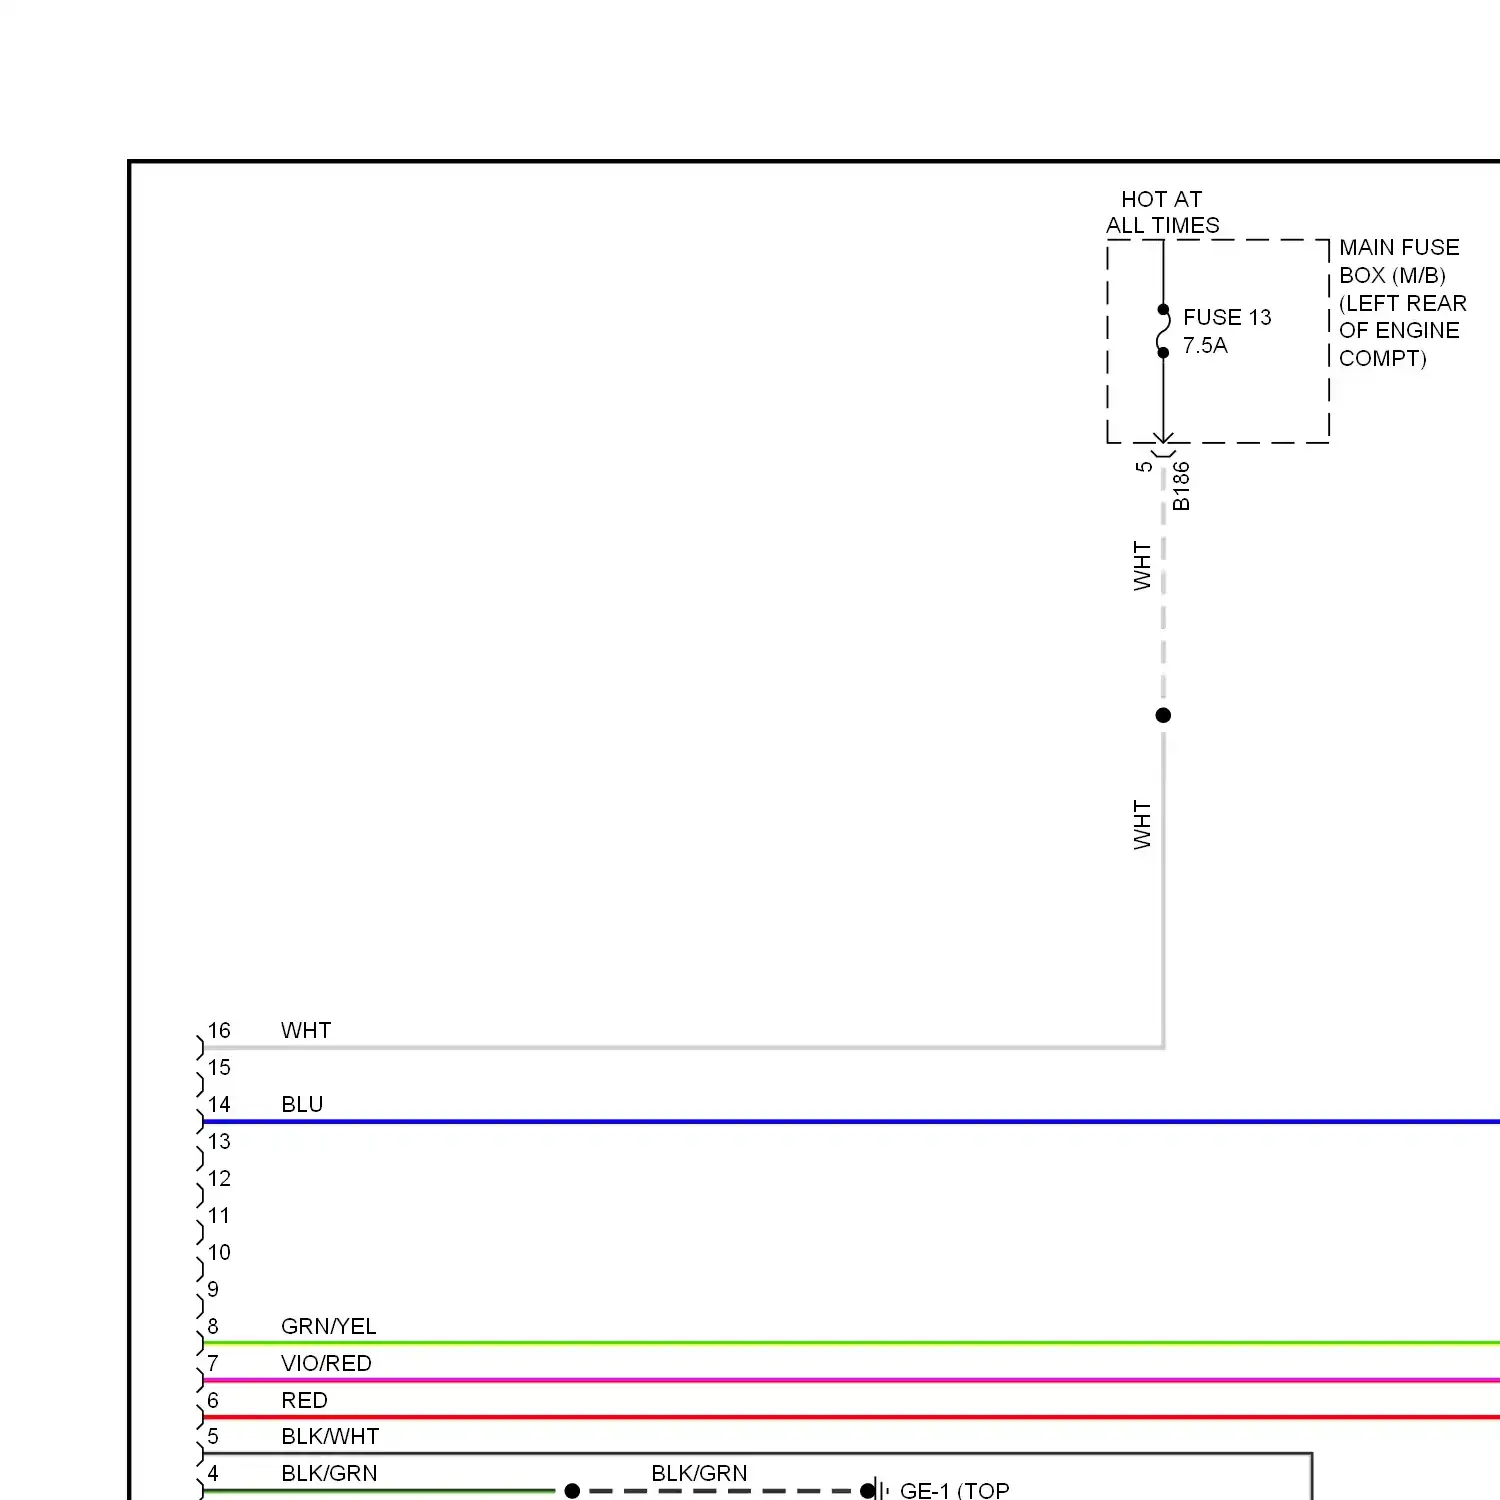Click pin number 11
The height and width of the screenshot is (1500, 1500).
point(219,1215)
